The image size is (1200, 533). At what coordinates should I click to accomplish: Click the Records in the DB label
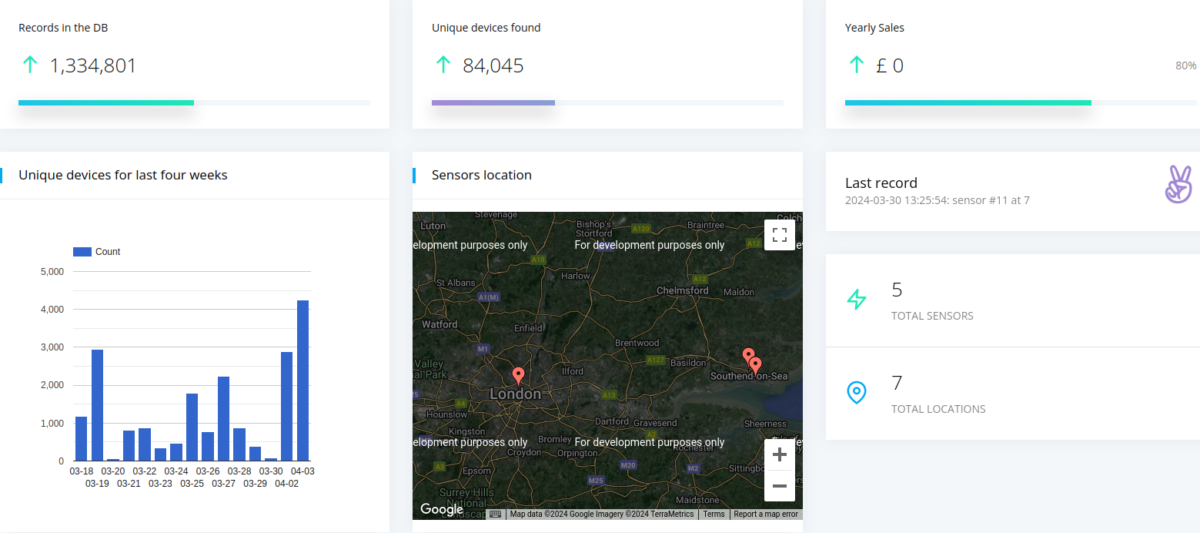pyautogui.click(x=62, y=28)
